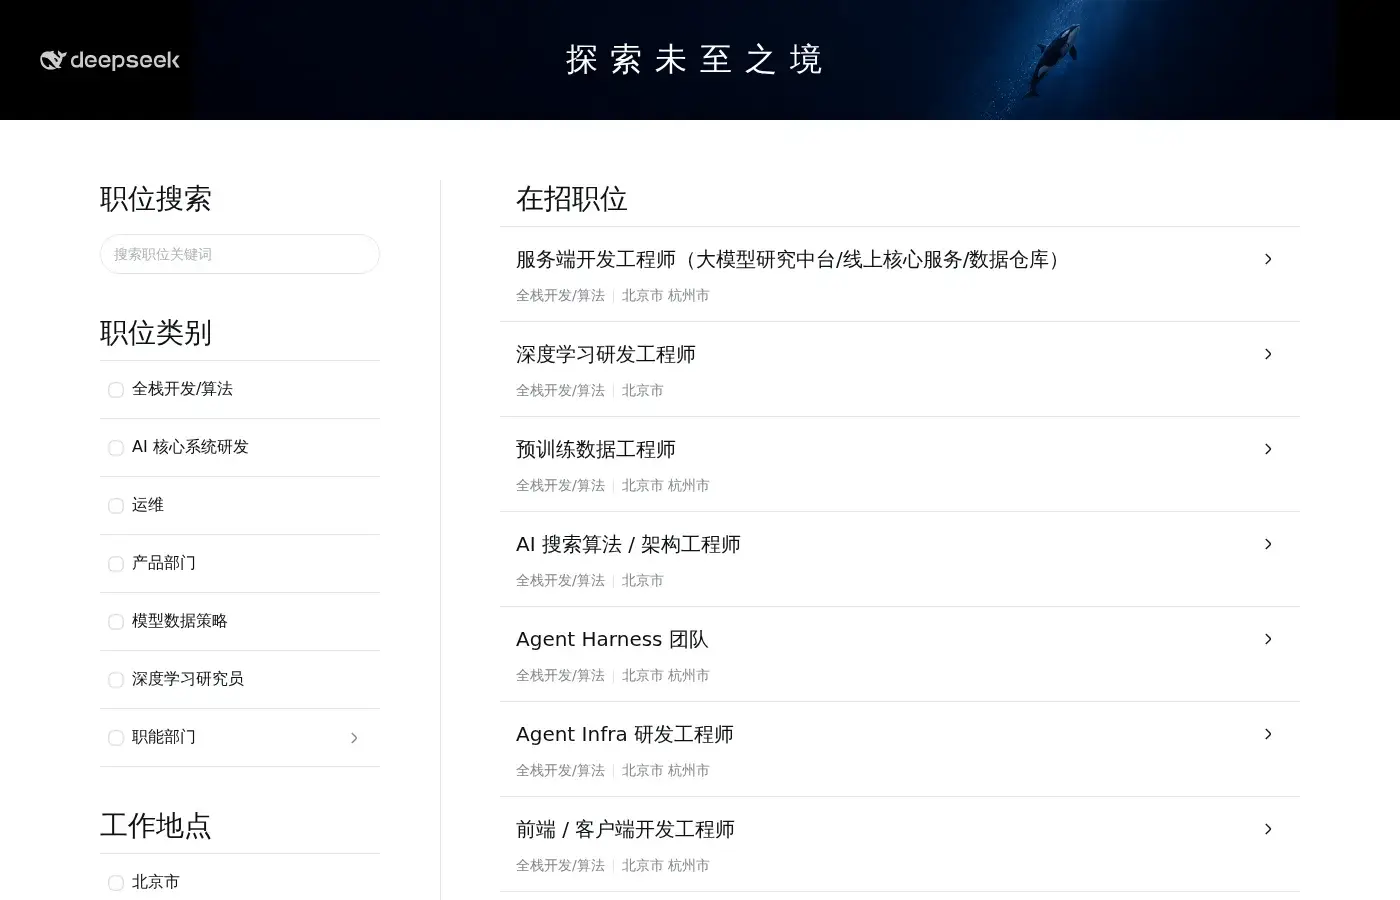This screenshot has width=1400, height=900.
Task: Click the 全栈开发/算法 category label in sidebar
Action: [182, 389]
